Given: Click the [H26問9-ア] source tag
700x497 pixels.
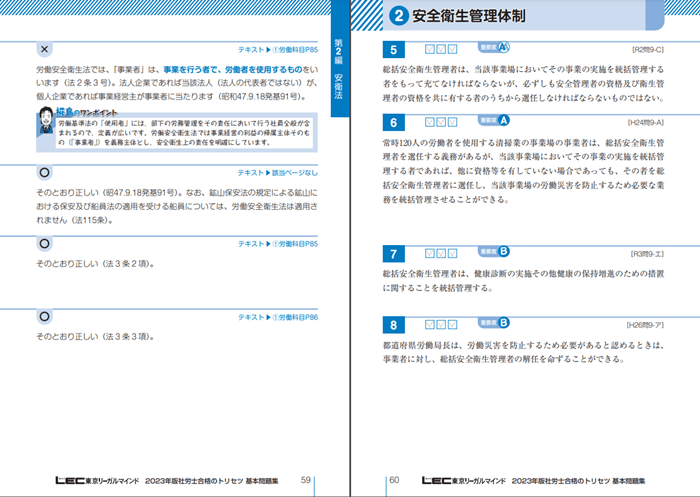Looking at the screenshot, I should click(645, 325).
